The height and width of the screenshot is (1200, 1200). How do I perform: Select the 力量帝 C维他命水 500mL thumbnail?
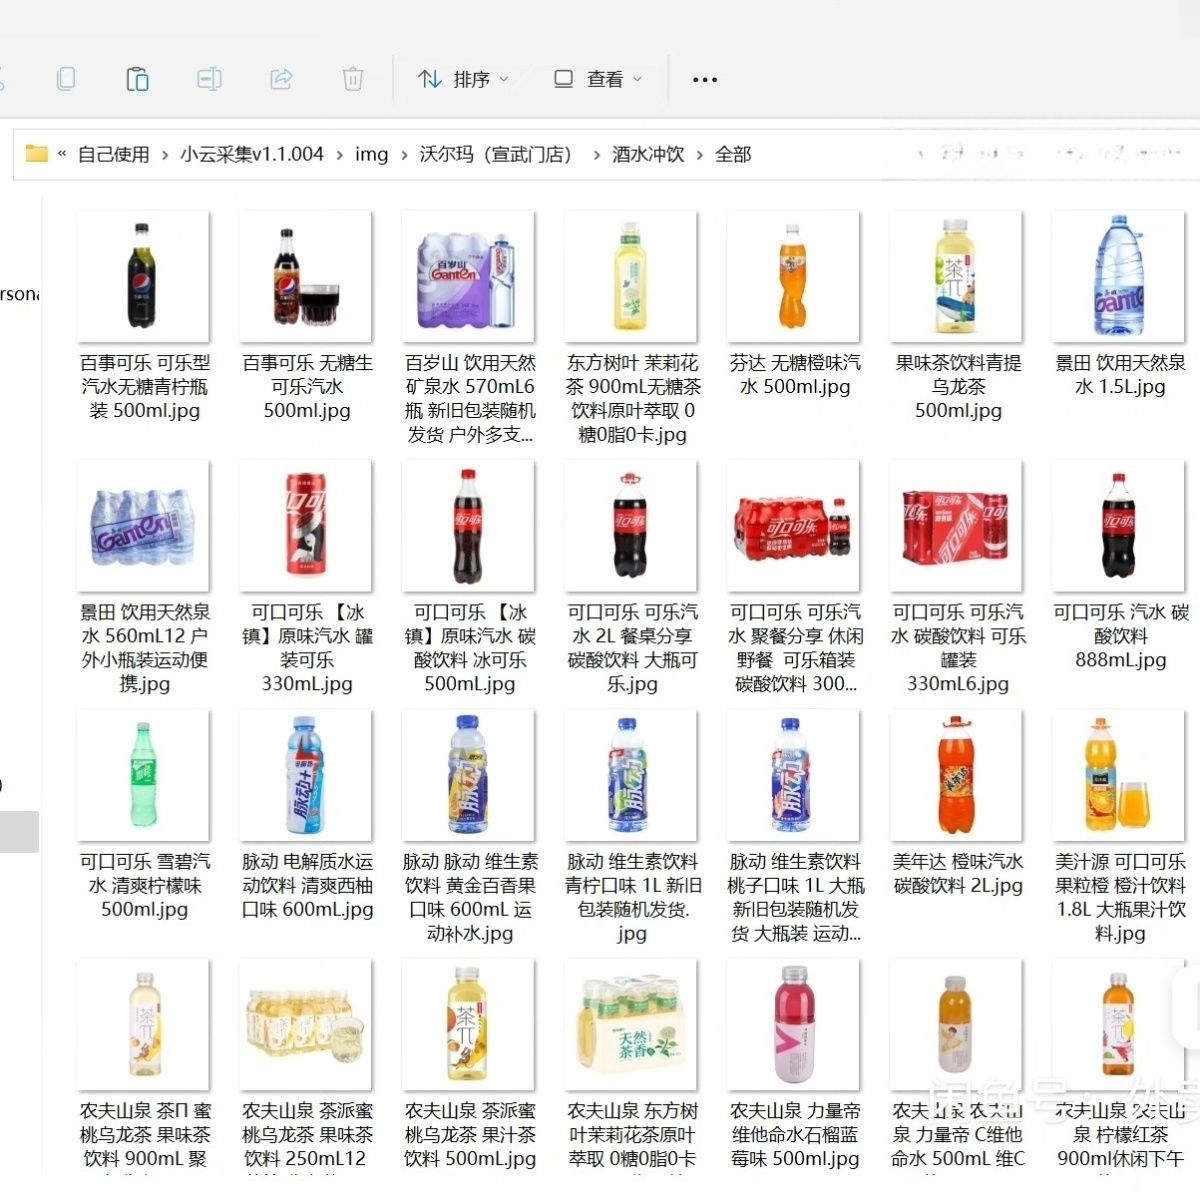pos(956,1024)
